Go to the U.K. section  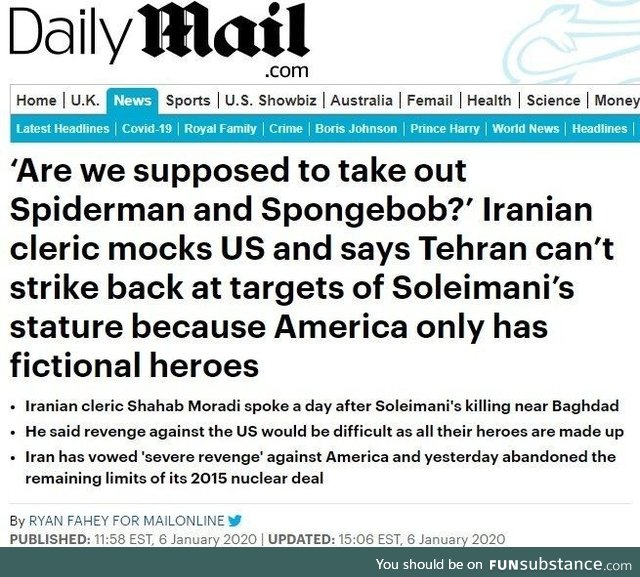pyautogui.click(x=85, y=100)
